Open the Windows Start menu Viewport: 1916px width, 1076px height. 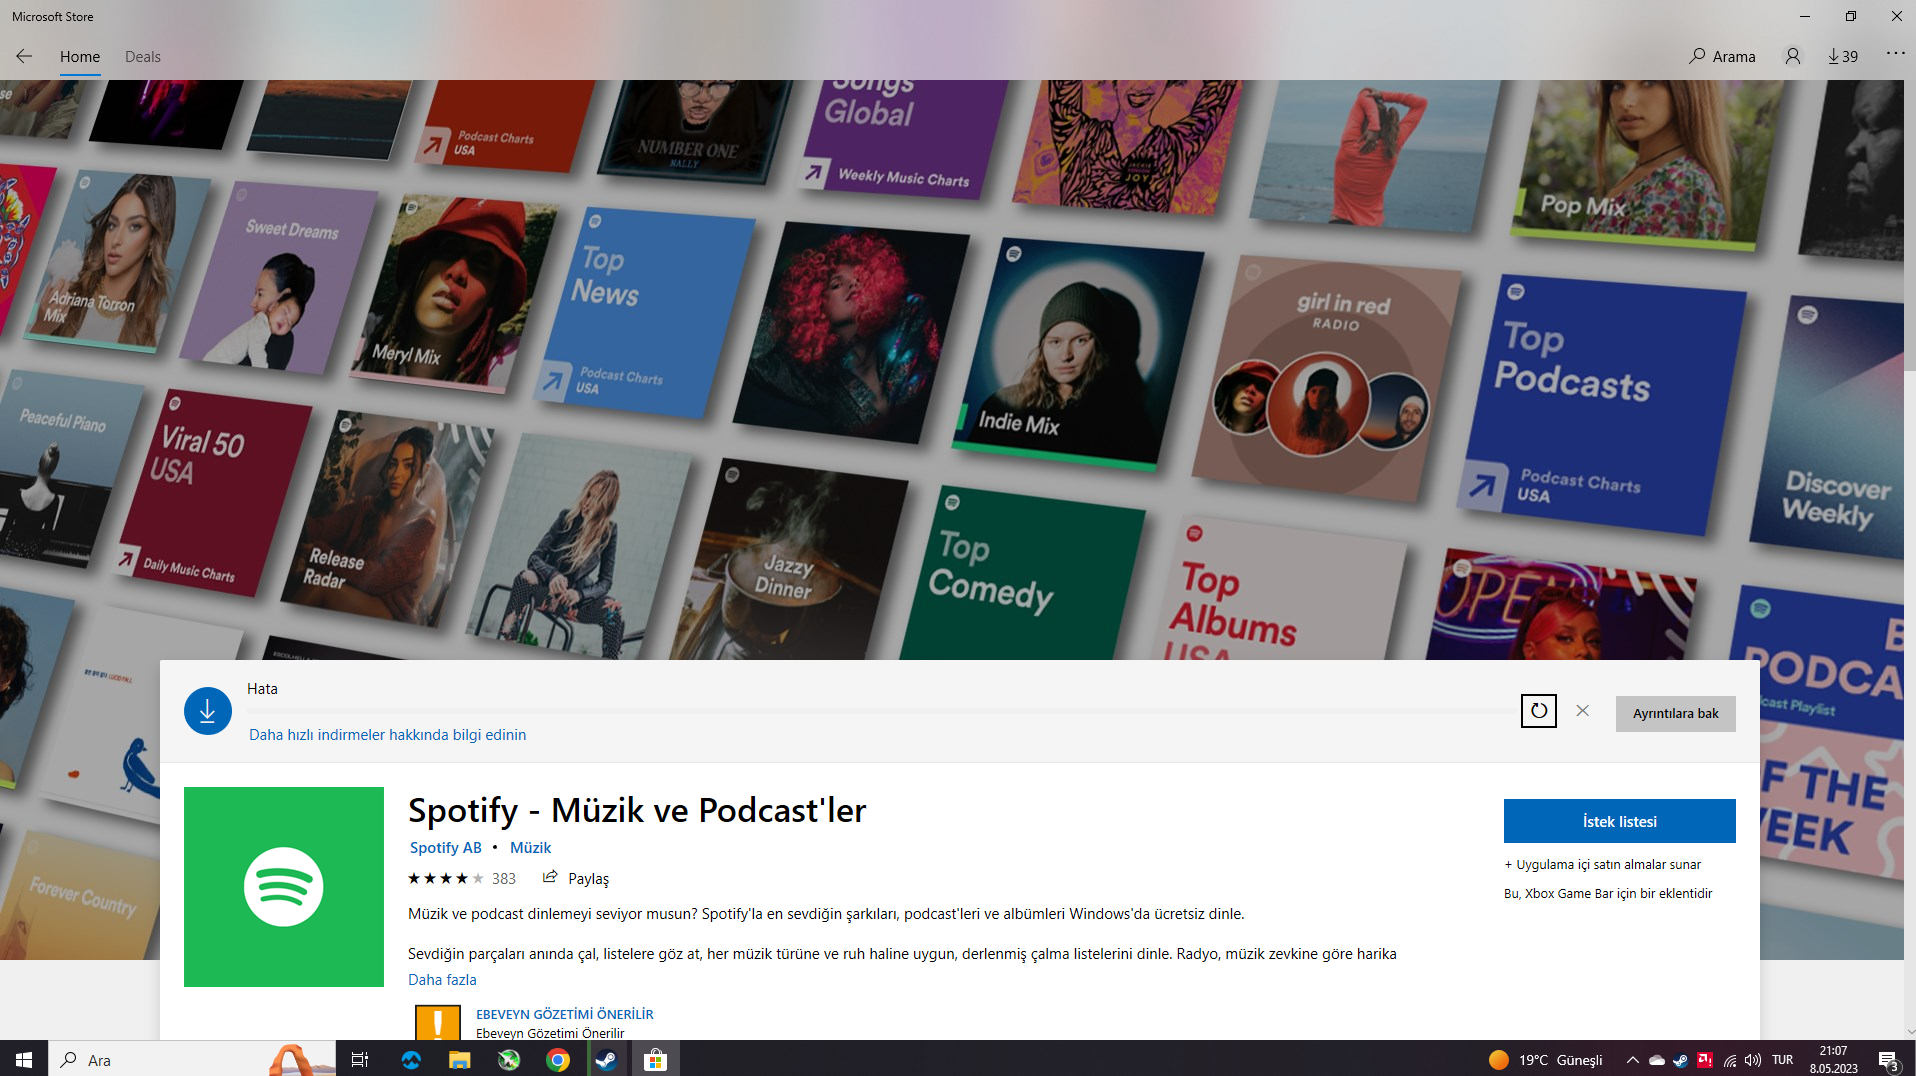(24, 1059)
